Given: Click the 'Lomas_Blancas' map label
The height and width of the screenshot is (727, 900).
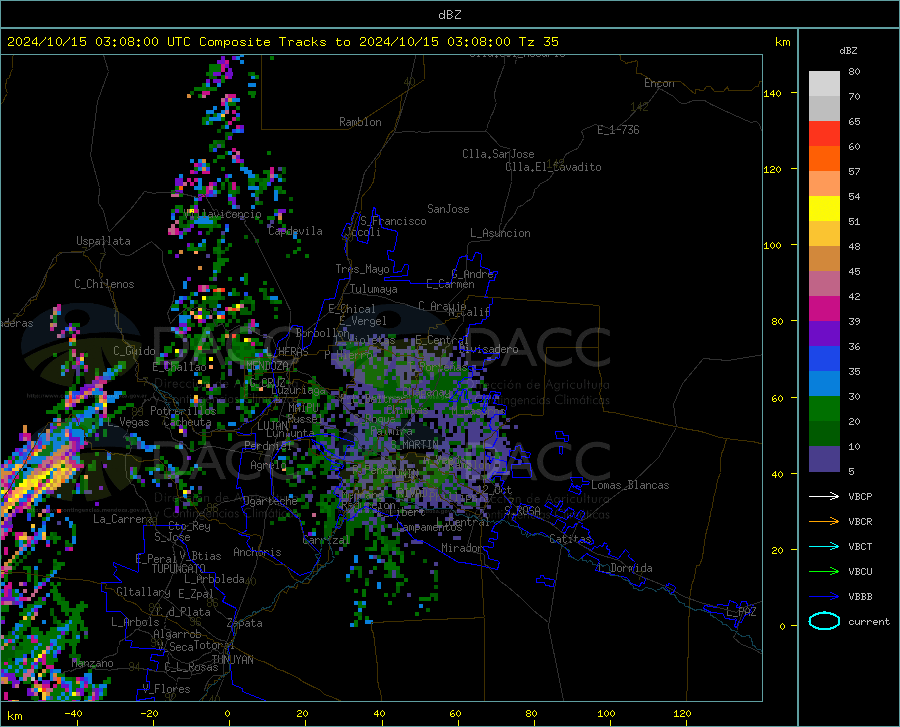Looking at the screenshot, I should coord(630,485).
